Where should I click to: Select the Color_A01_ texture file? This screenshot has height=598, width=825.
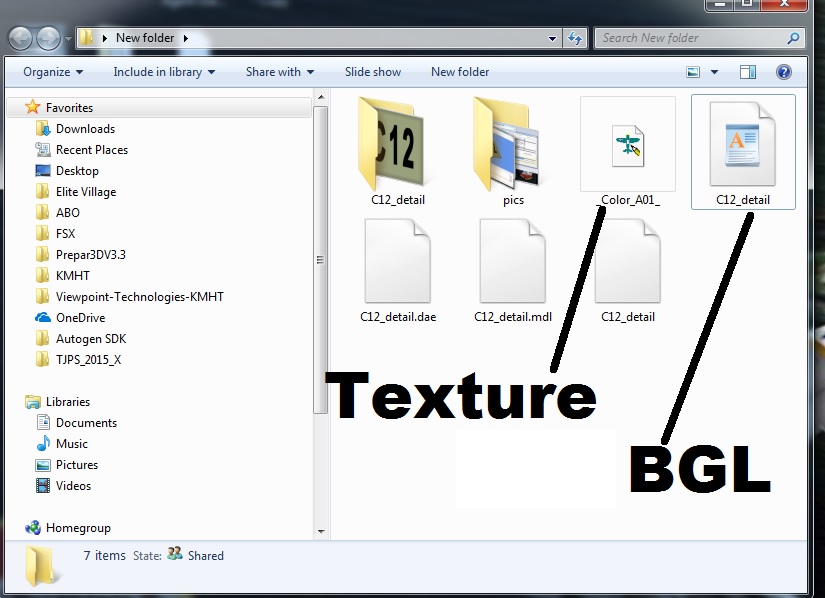(x=627, y=145)
